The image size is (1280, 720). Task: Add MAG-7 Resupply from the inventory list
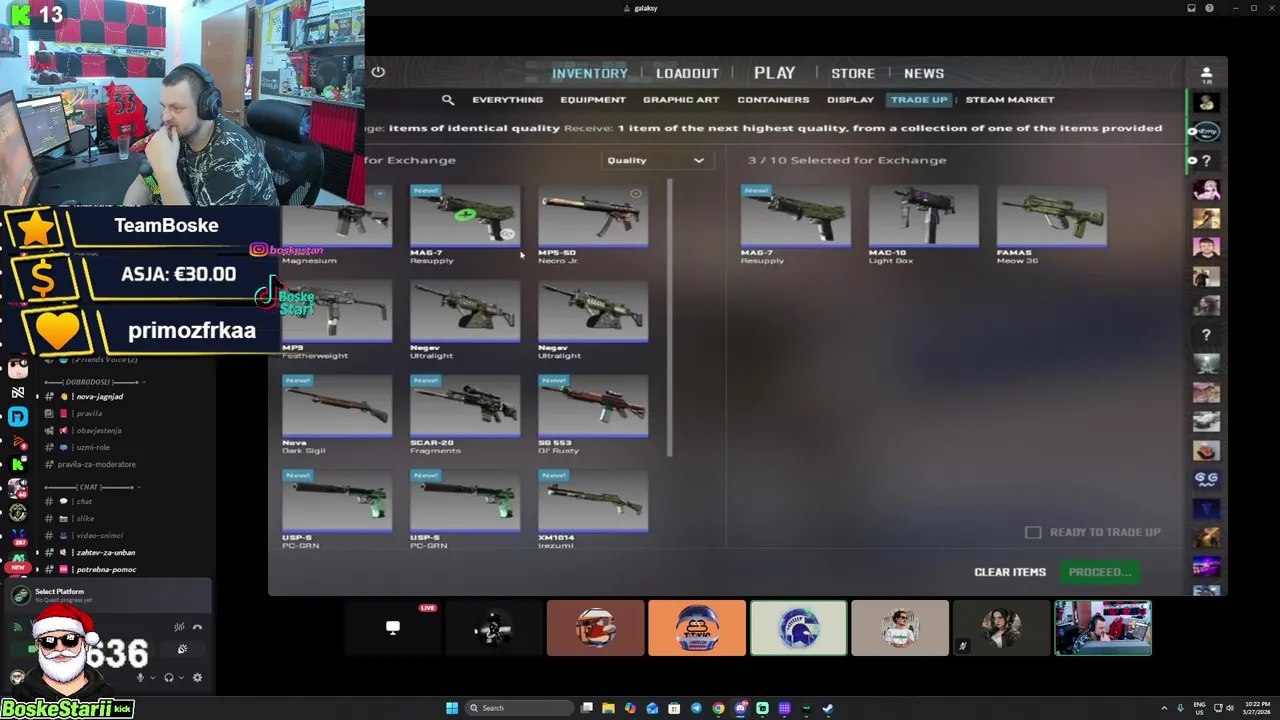coord(465,225)
